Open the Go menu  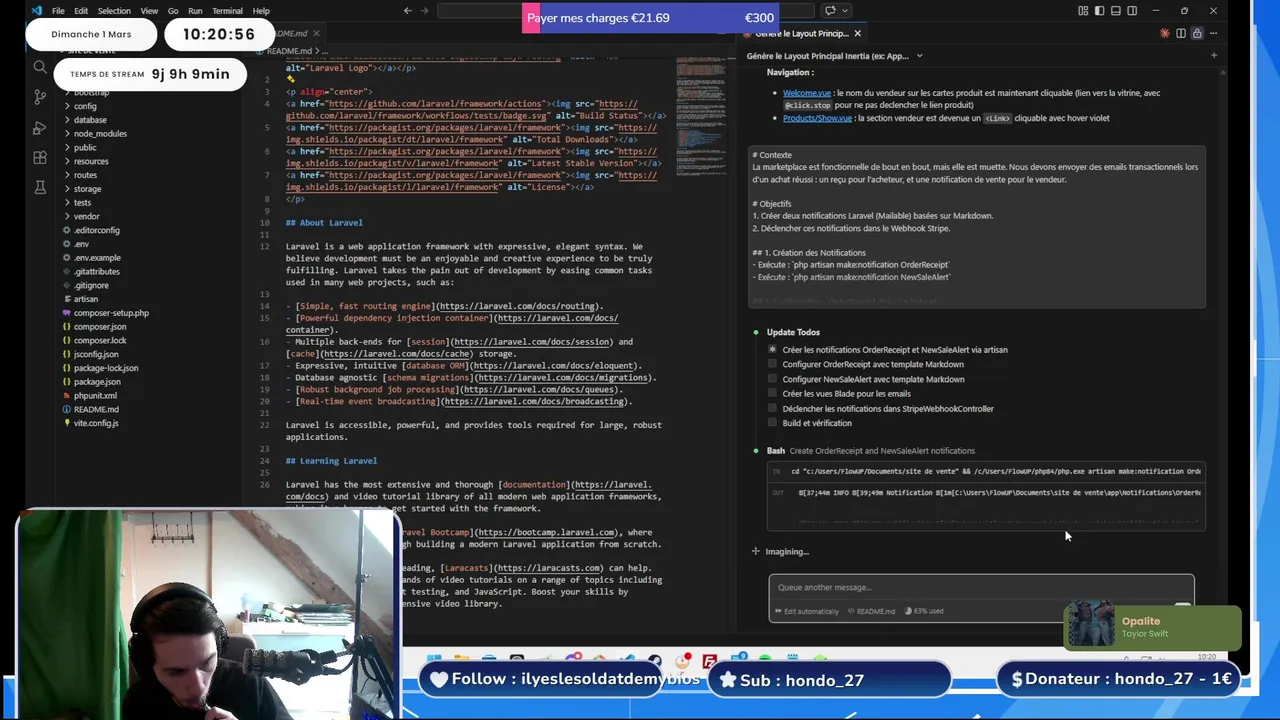pos(173,11)
